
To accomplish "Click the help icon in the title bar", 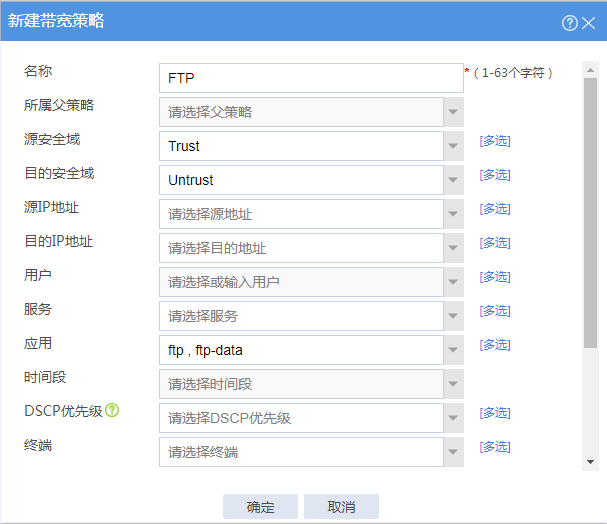I will coord(570,22).
